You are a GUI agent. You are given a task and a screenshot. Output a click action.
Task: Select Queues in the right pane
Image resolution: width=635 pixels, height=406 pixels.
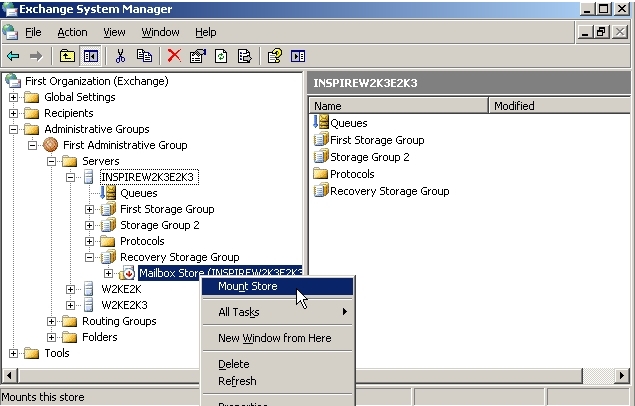tap(349, 123)
